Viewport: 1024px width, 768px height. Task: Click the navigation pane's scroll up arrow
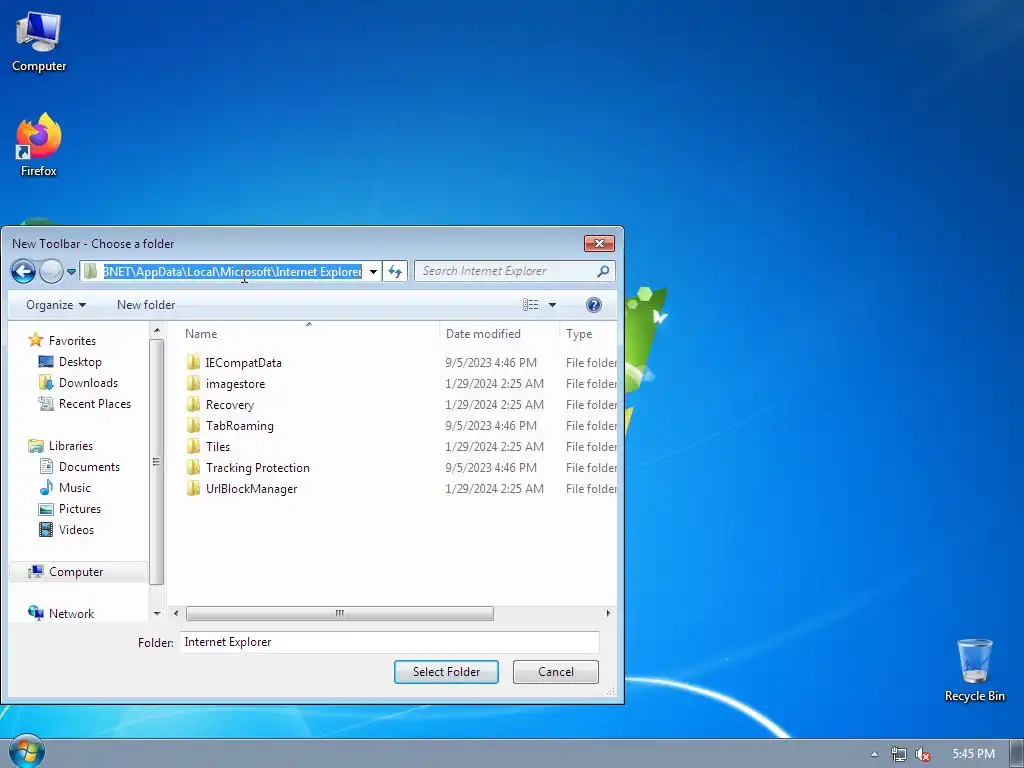[x=157, y=332]
